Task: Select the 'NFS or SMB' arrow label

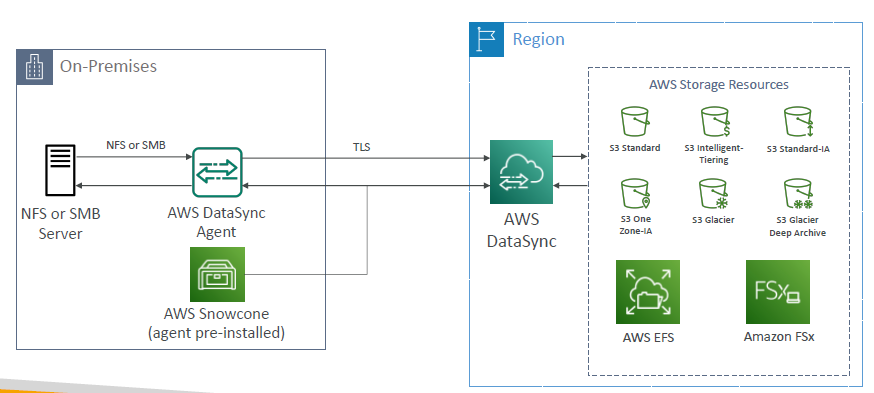Action: [x=136, y=145]
